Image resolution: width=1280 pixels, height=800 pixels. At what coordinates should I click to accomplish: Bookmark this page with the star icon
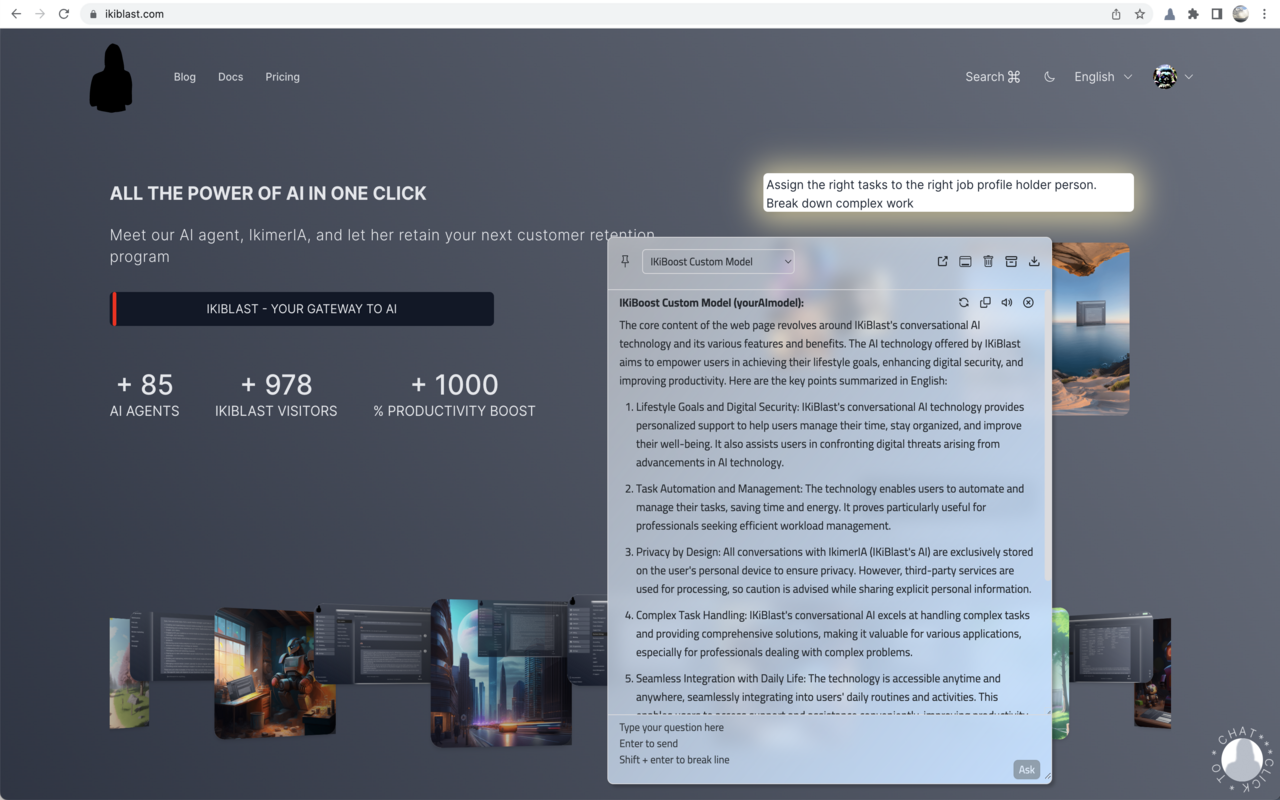coord(1140,14)
